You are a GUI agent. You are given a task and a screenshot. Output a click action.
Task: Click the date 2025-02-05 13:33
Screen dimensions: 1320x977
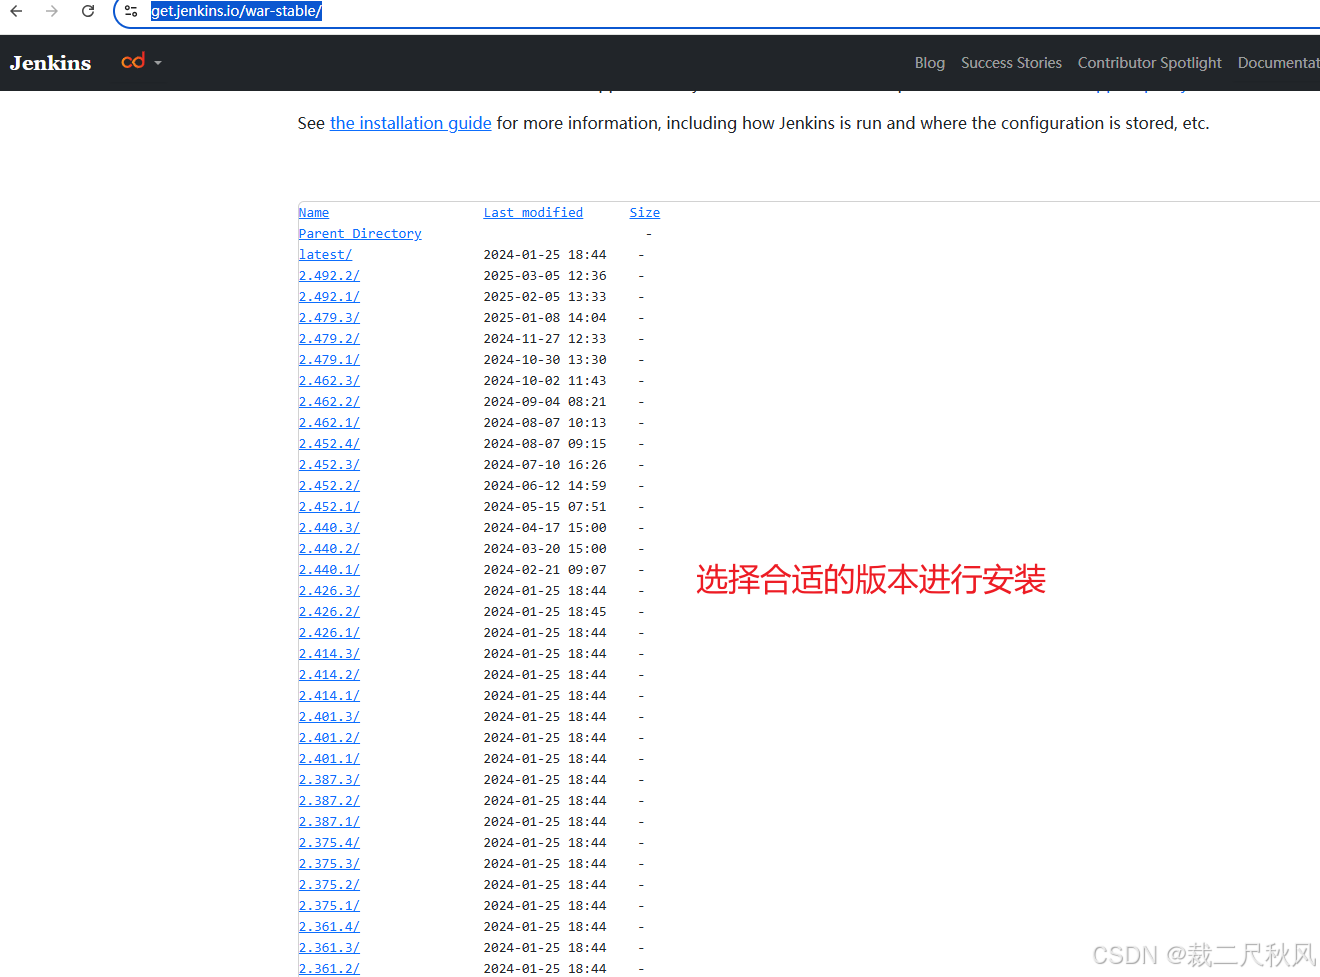tap(545, 297)
